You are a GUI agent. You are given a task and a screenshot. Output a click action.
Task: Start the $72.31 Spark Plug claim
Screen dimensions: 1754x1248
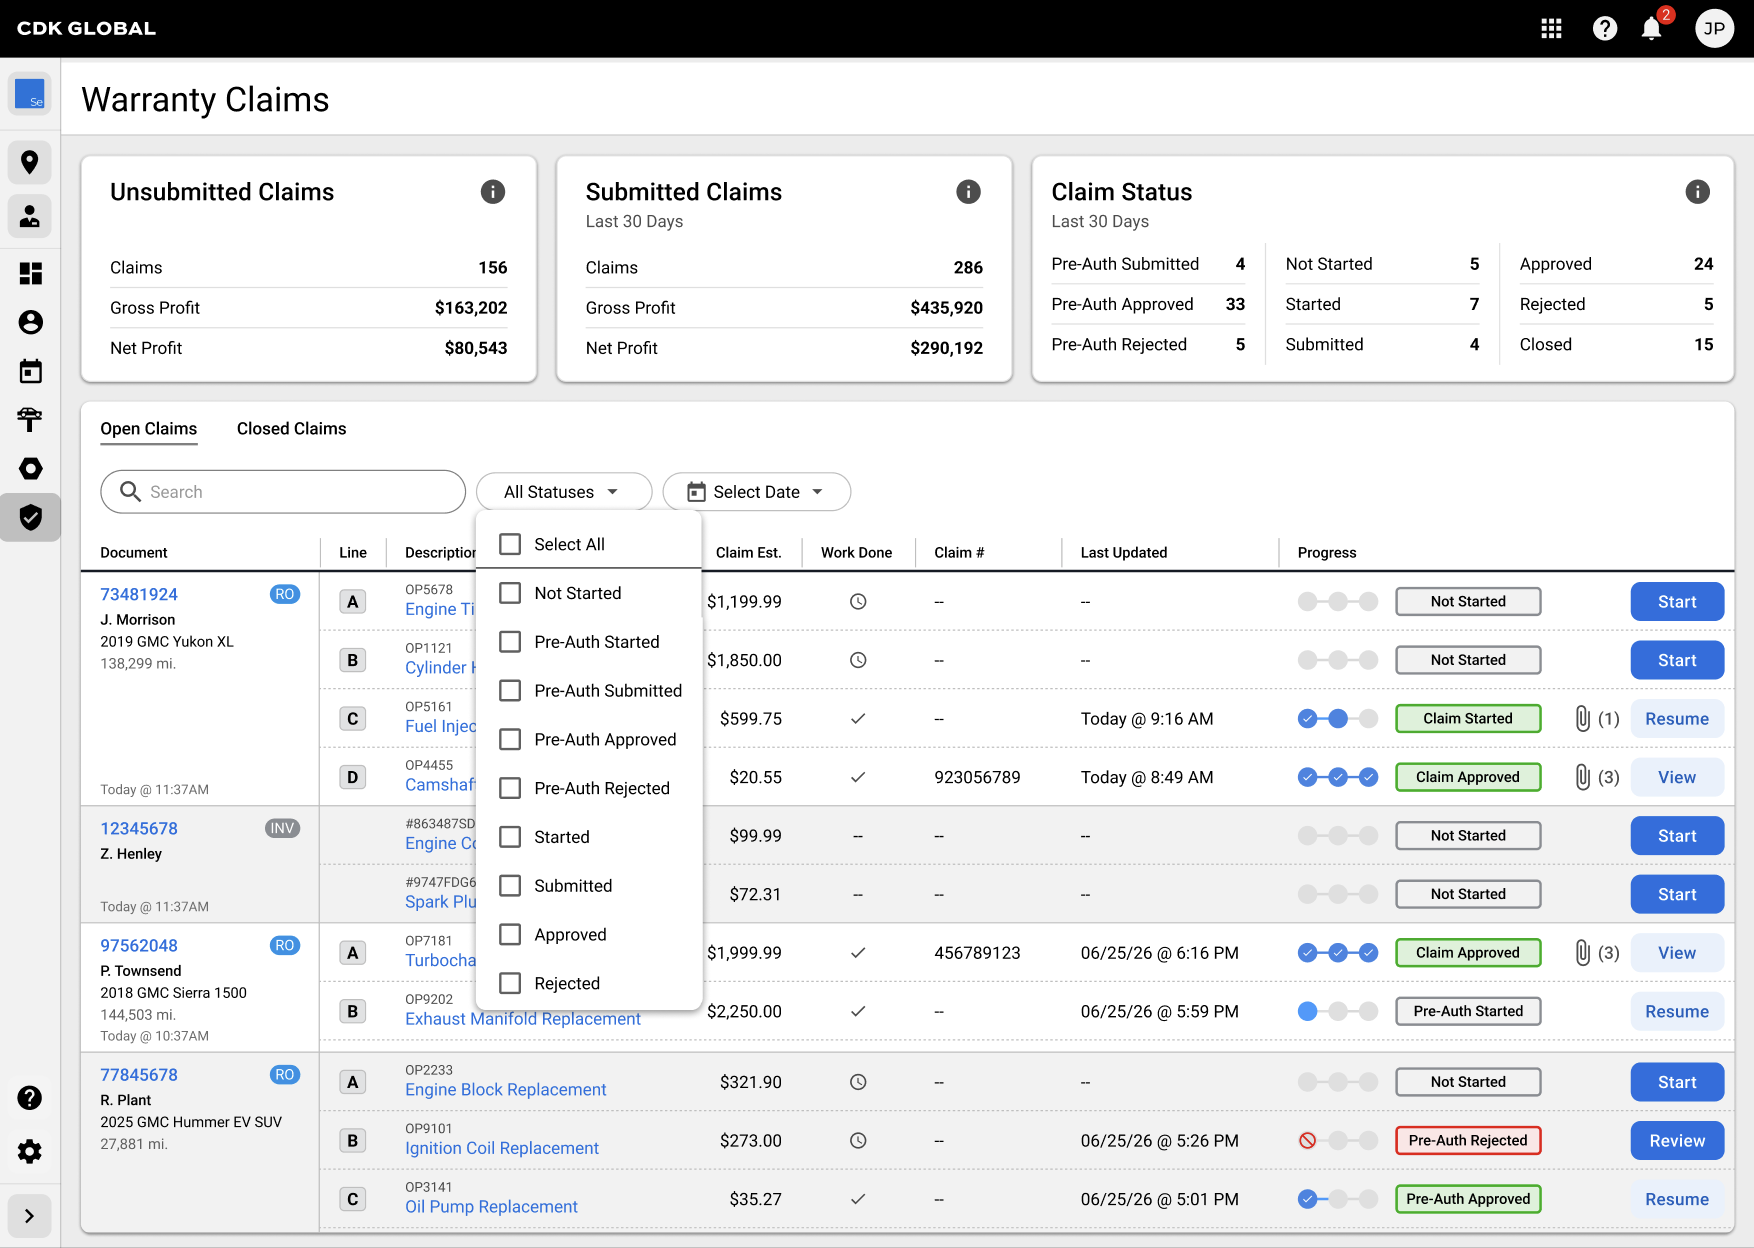[1677, 894]
